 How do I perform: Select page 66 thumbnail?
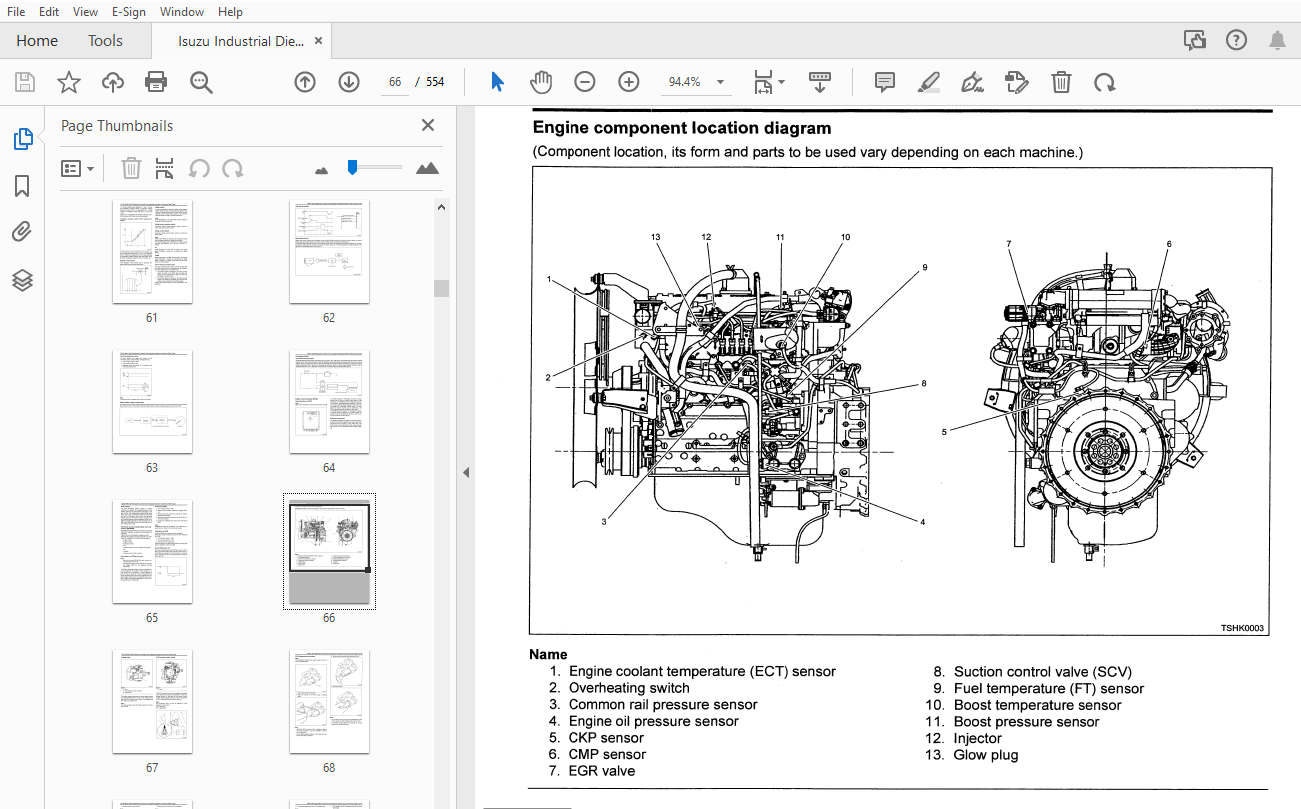[329, 552]
